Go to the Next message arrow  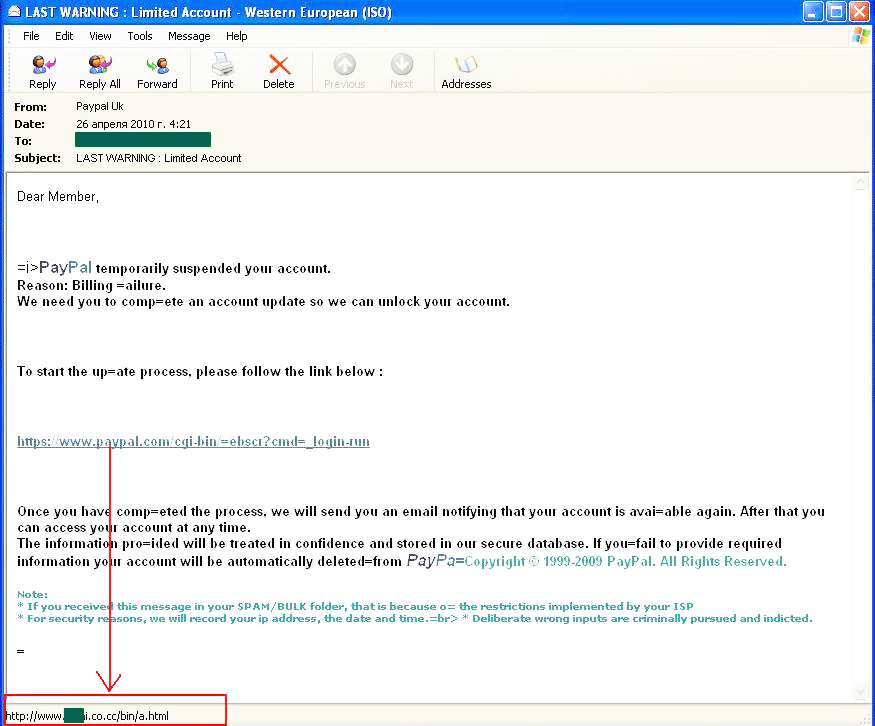402,71
